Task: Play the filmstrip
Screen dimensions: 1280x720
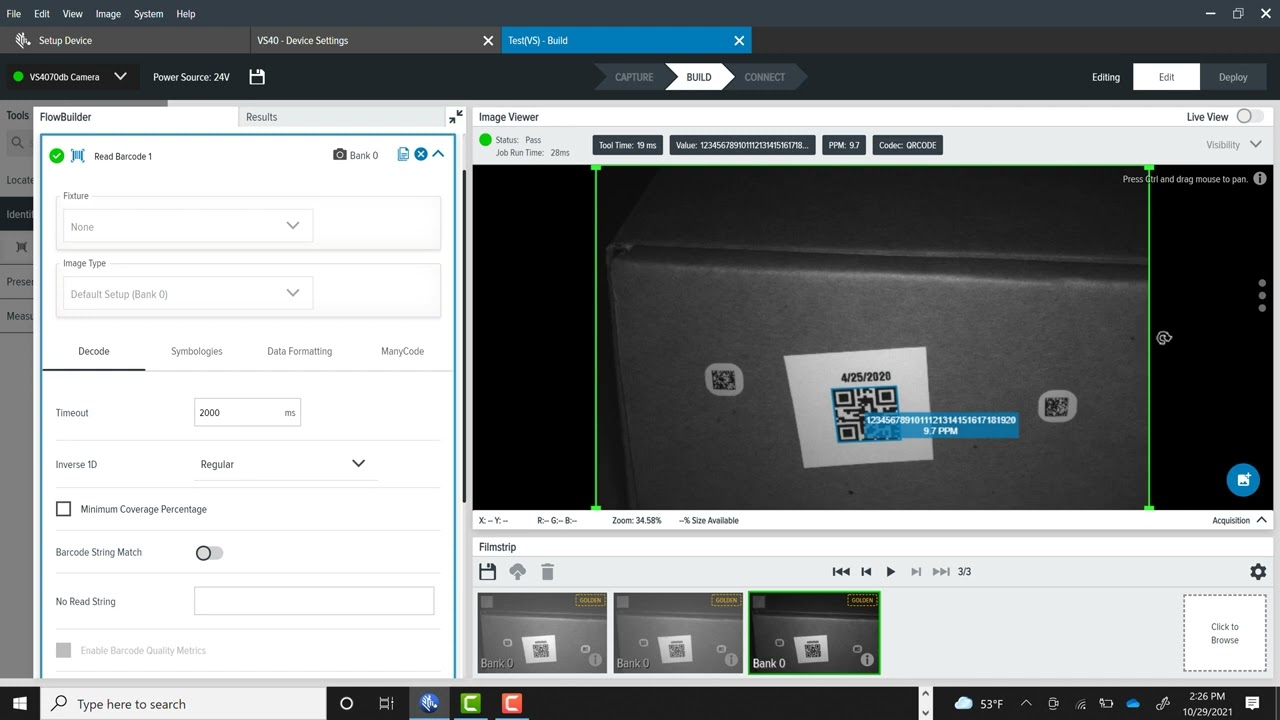Action: [x=890, y=572]
